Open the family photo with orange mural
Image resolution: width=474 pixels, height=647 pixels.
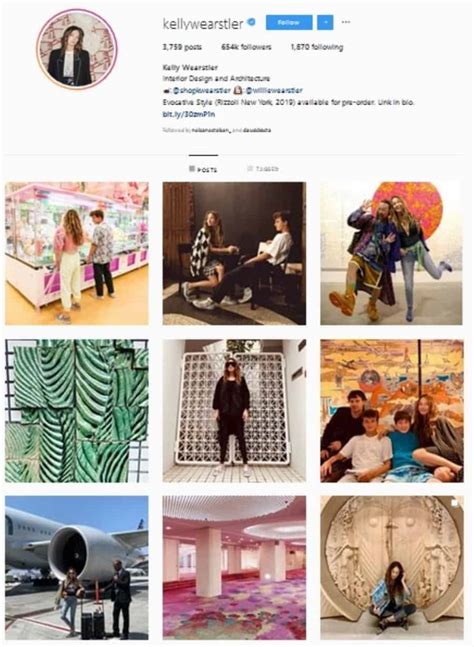392,411
